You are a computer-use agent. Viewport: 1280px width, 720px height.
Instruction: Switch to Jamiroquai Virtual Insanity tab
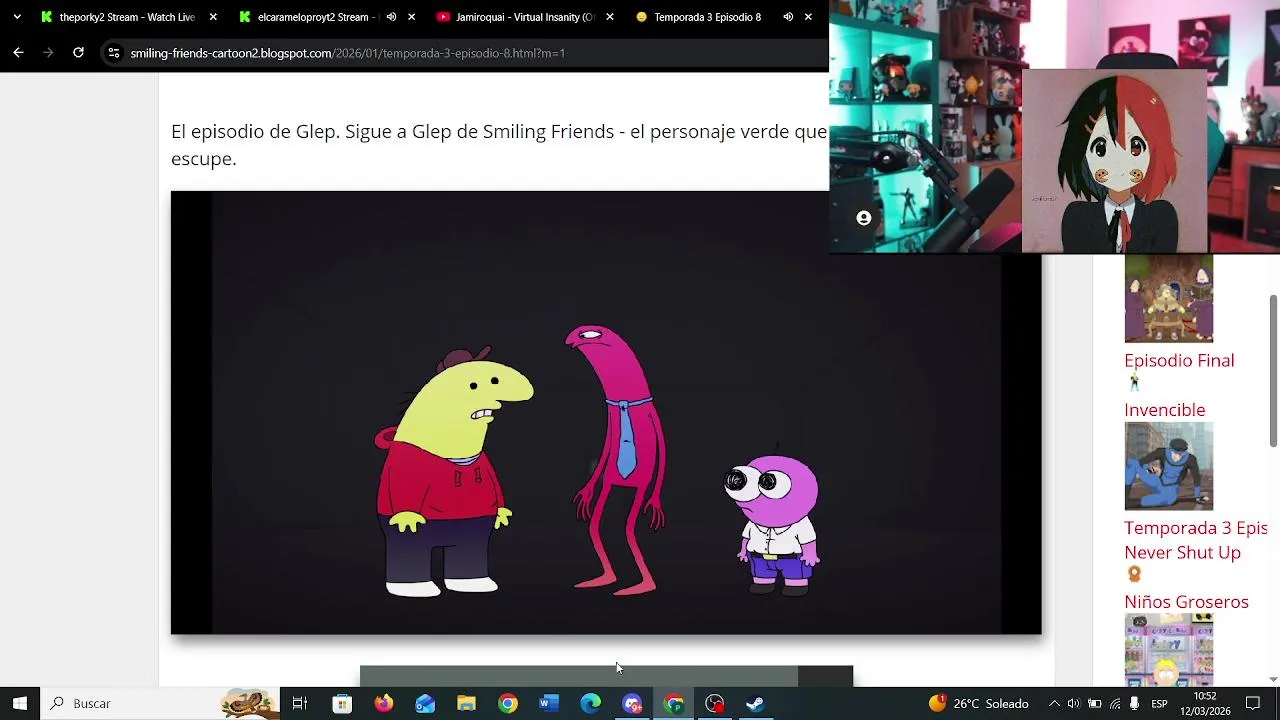click(515, 17)
